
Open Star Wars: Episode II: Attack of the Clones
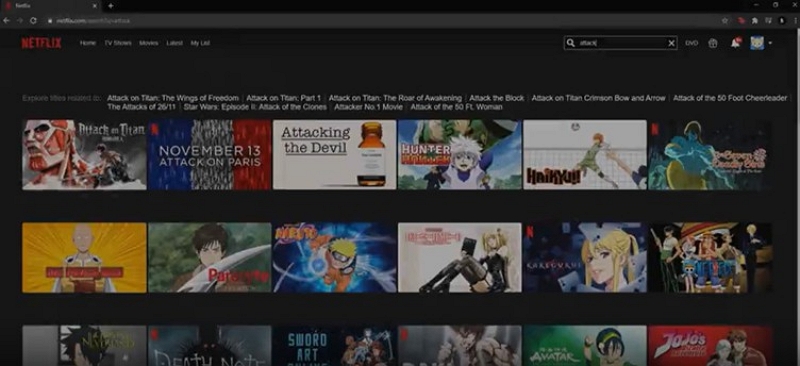(x=255, y=107)
